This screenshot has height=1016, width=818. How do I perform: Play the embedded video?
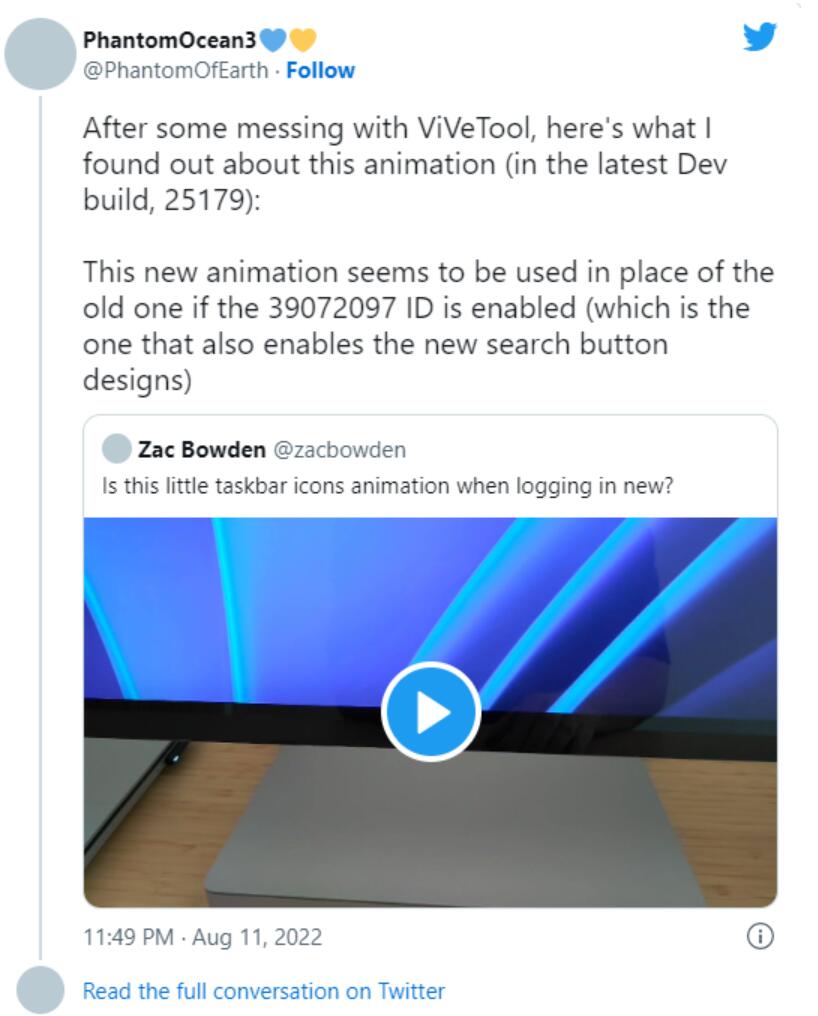pyautogui.click(x=430, y=711)
